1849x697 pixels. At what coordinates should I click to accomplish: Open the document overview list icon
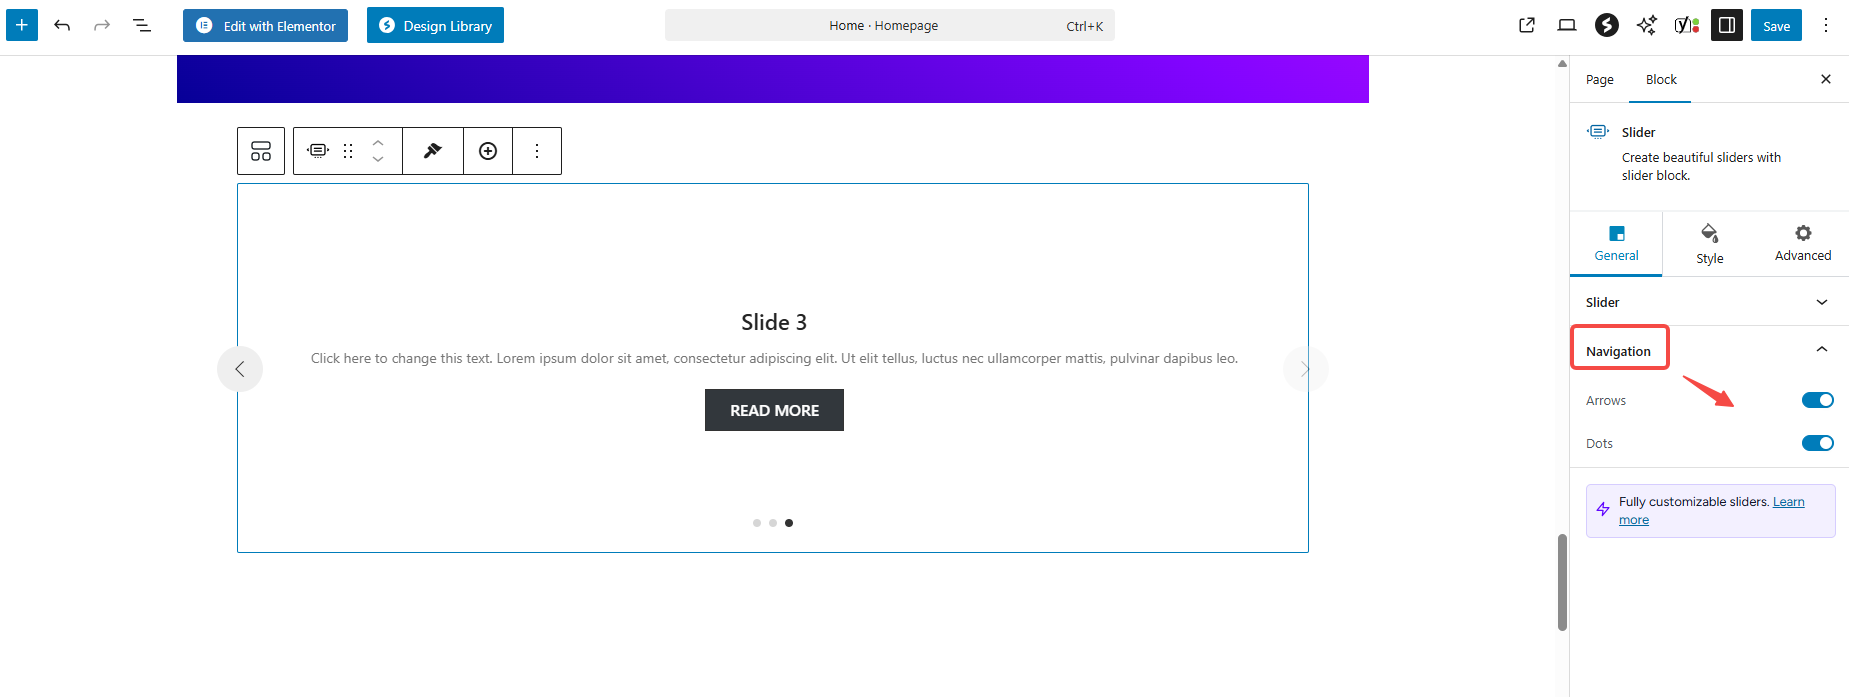142,25
